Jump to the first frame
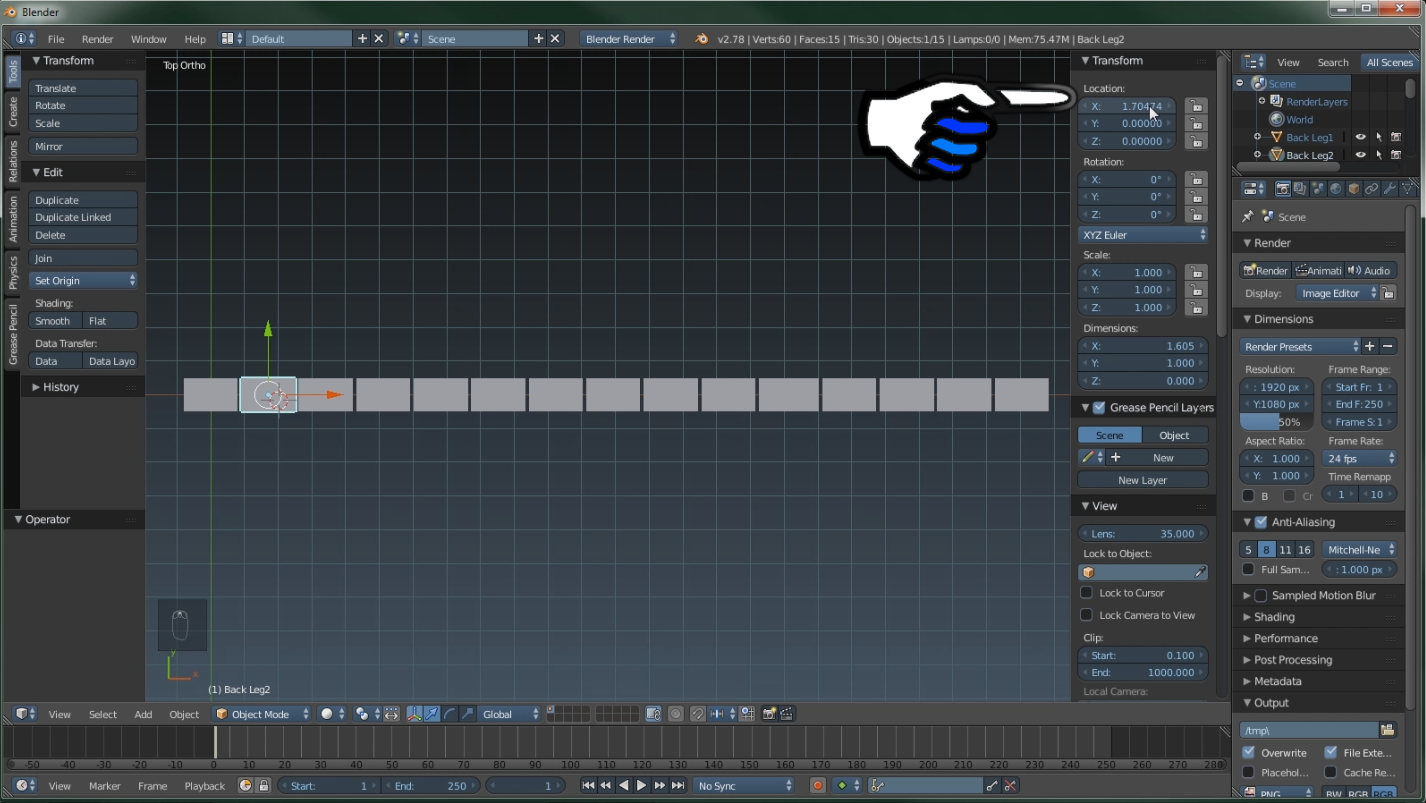This screenshot has height=803, width=1426. [x=588, y=786]
